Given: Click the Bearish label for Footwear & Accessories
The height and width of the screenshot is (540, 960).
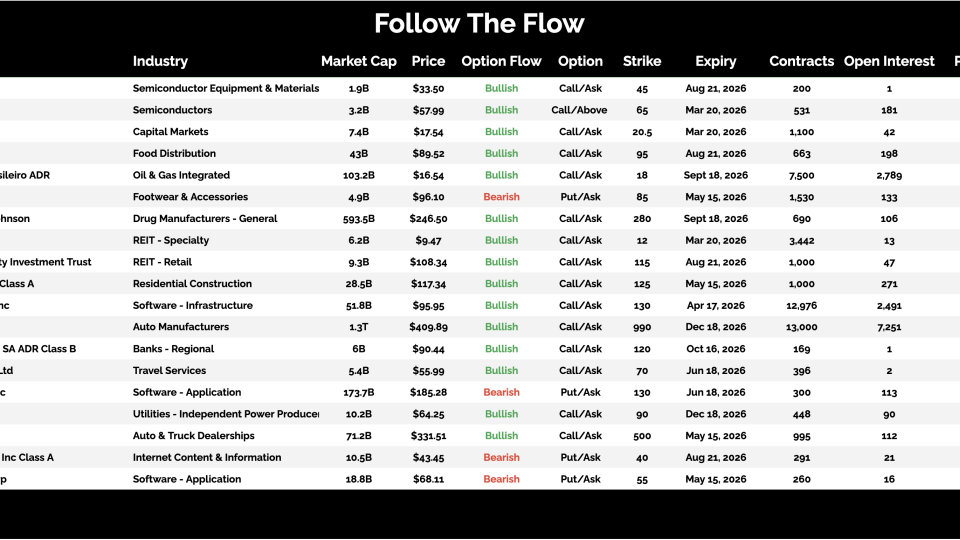Looking at the screenshot, I should coord(501,197).
